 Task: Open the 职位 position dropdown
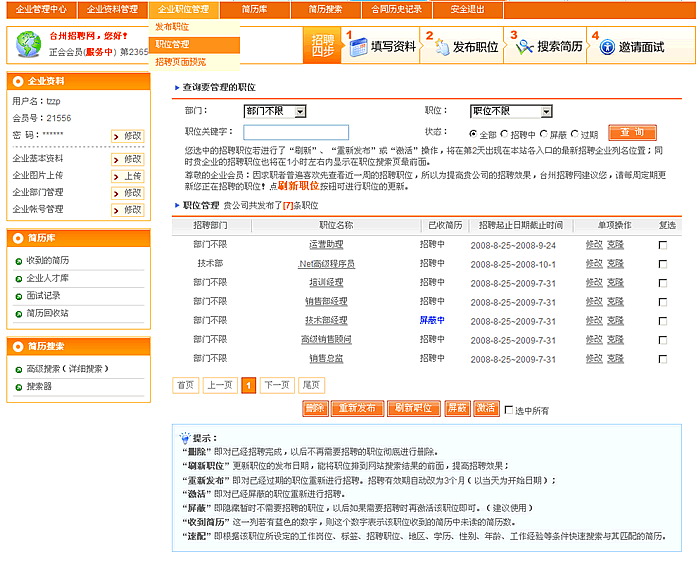pyautogui.click(x=510, y=111)
